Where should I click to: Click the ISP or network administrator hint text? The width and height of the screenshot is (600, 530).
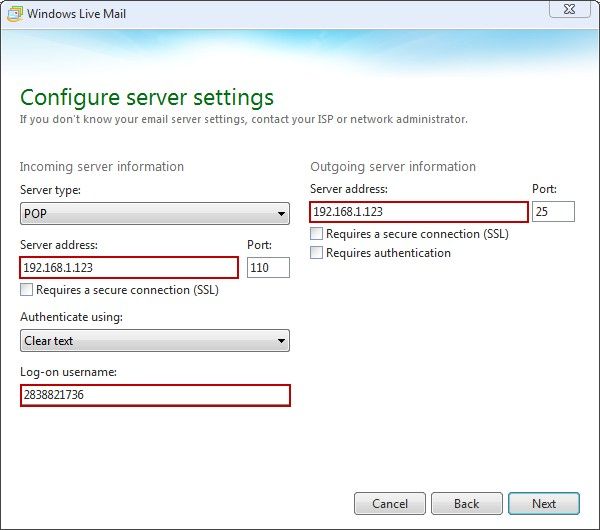pos(244,119)
